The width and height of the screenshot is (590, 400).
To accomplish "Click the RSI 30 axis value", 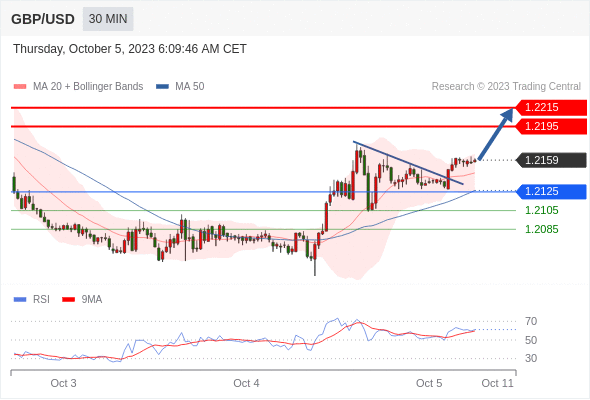I will [x=531, y=358].
